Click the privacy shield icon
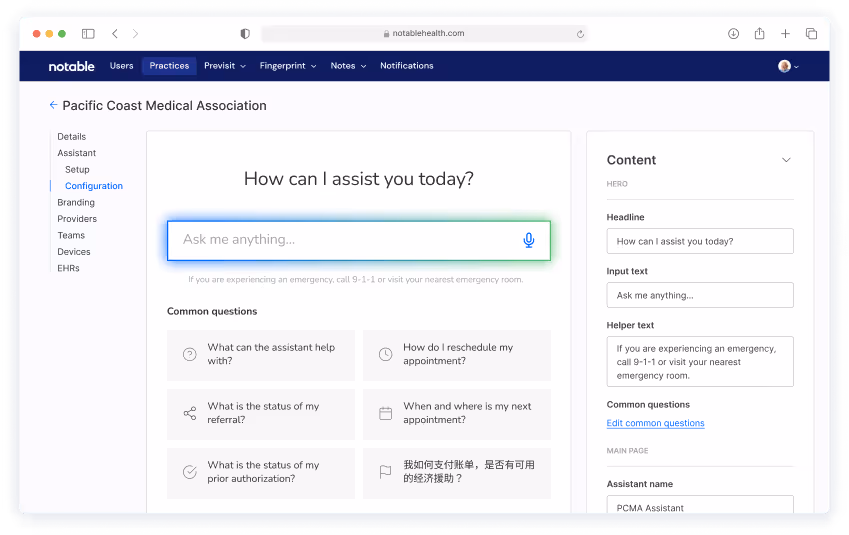 245,34
